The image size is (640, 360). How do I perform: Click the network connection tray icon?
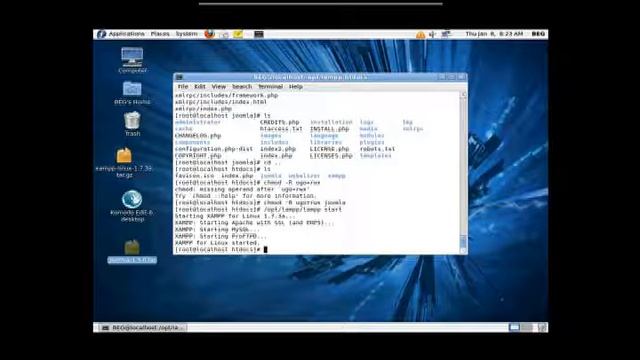tap(446, 34)
